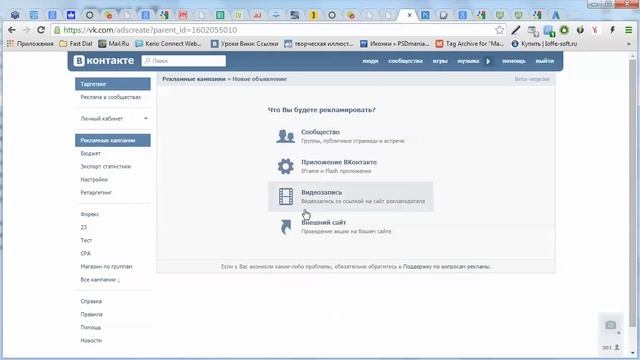Screen dimensions: 640x360
Task: Open the Новости sidebar link
Action: click(x=91, y=340)
